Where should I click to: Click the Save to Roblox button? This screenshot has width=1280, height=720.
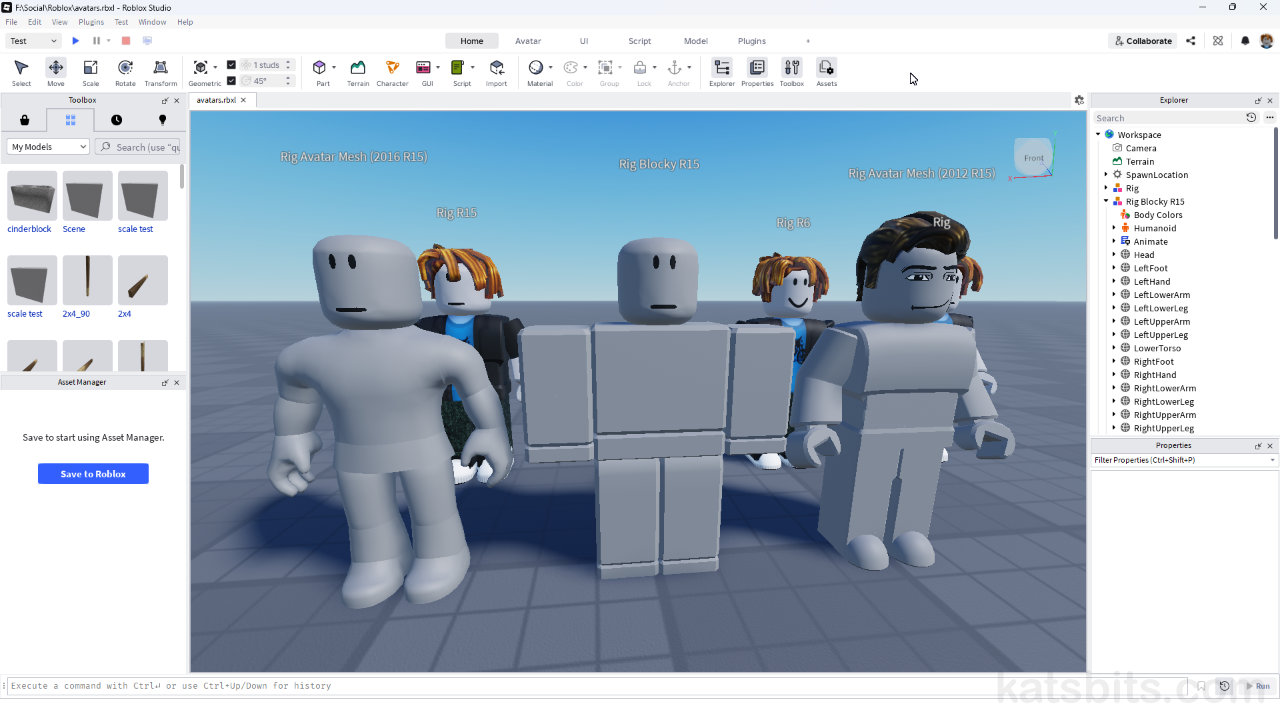pos(93,474)
